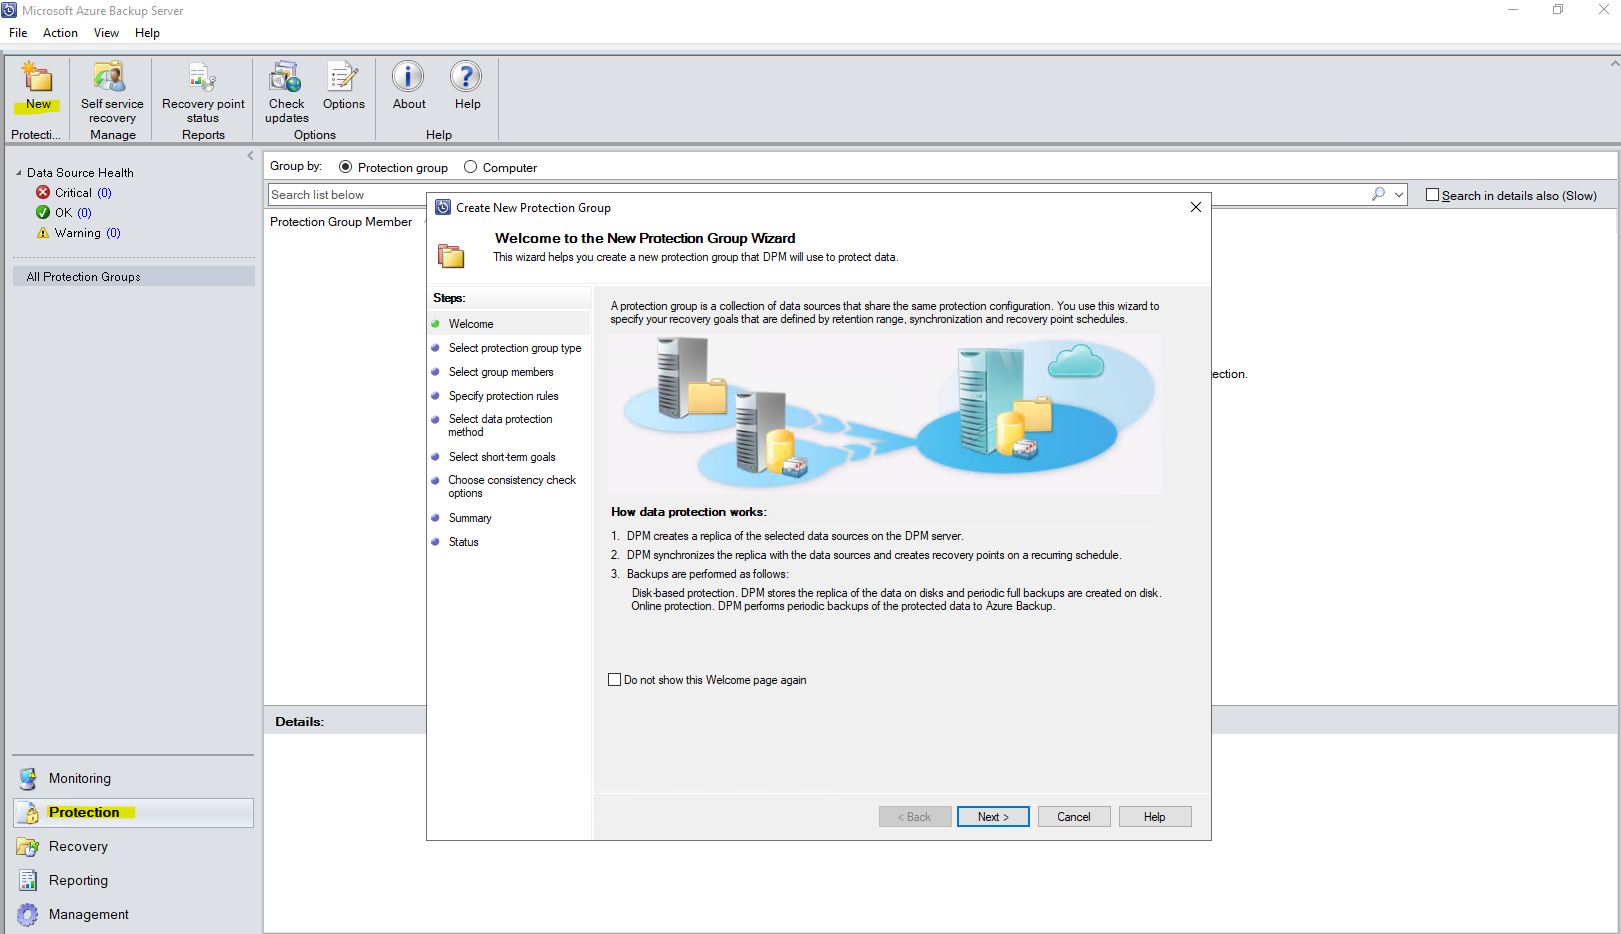This screenshot has width=1621, height=934.
Task: Click the wizard Help button
Action: (x=1155, y=817)
